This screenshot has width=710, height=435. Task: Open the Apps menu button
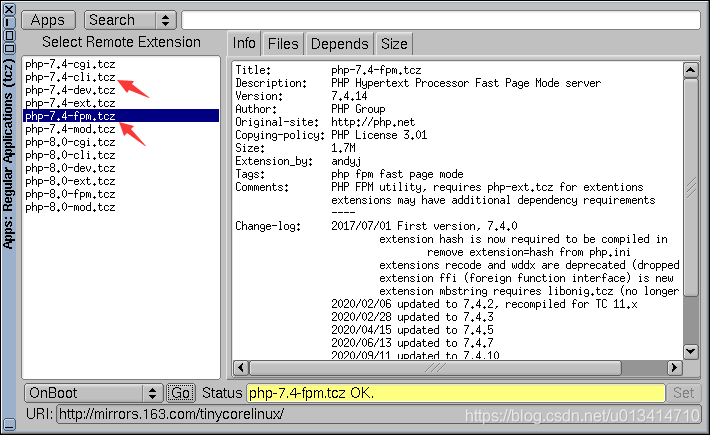coord(50,20)
